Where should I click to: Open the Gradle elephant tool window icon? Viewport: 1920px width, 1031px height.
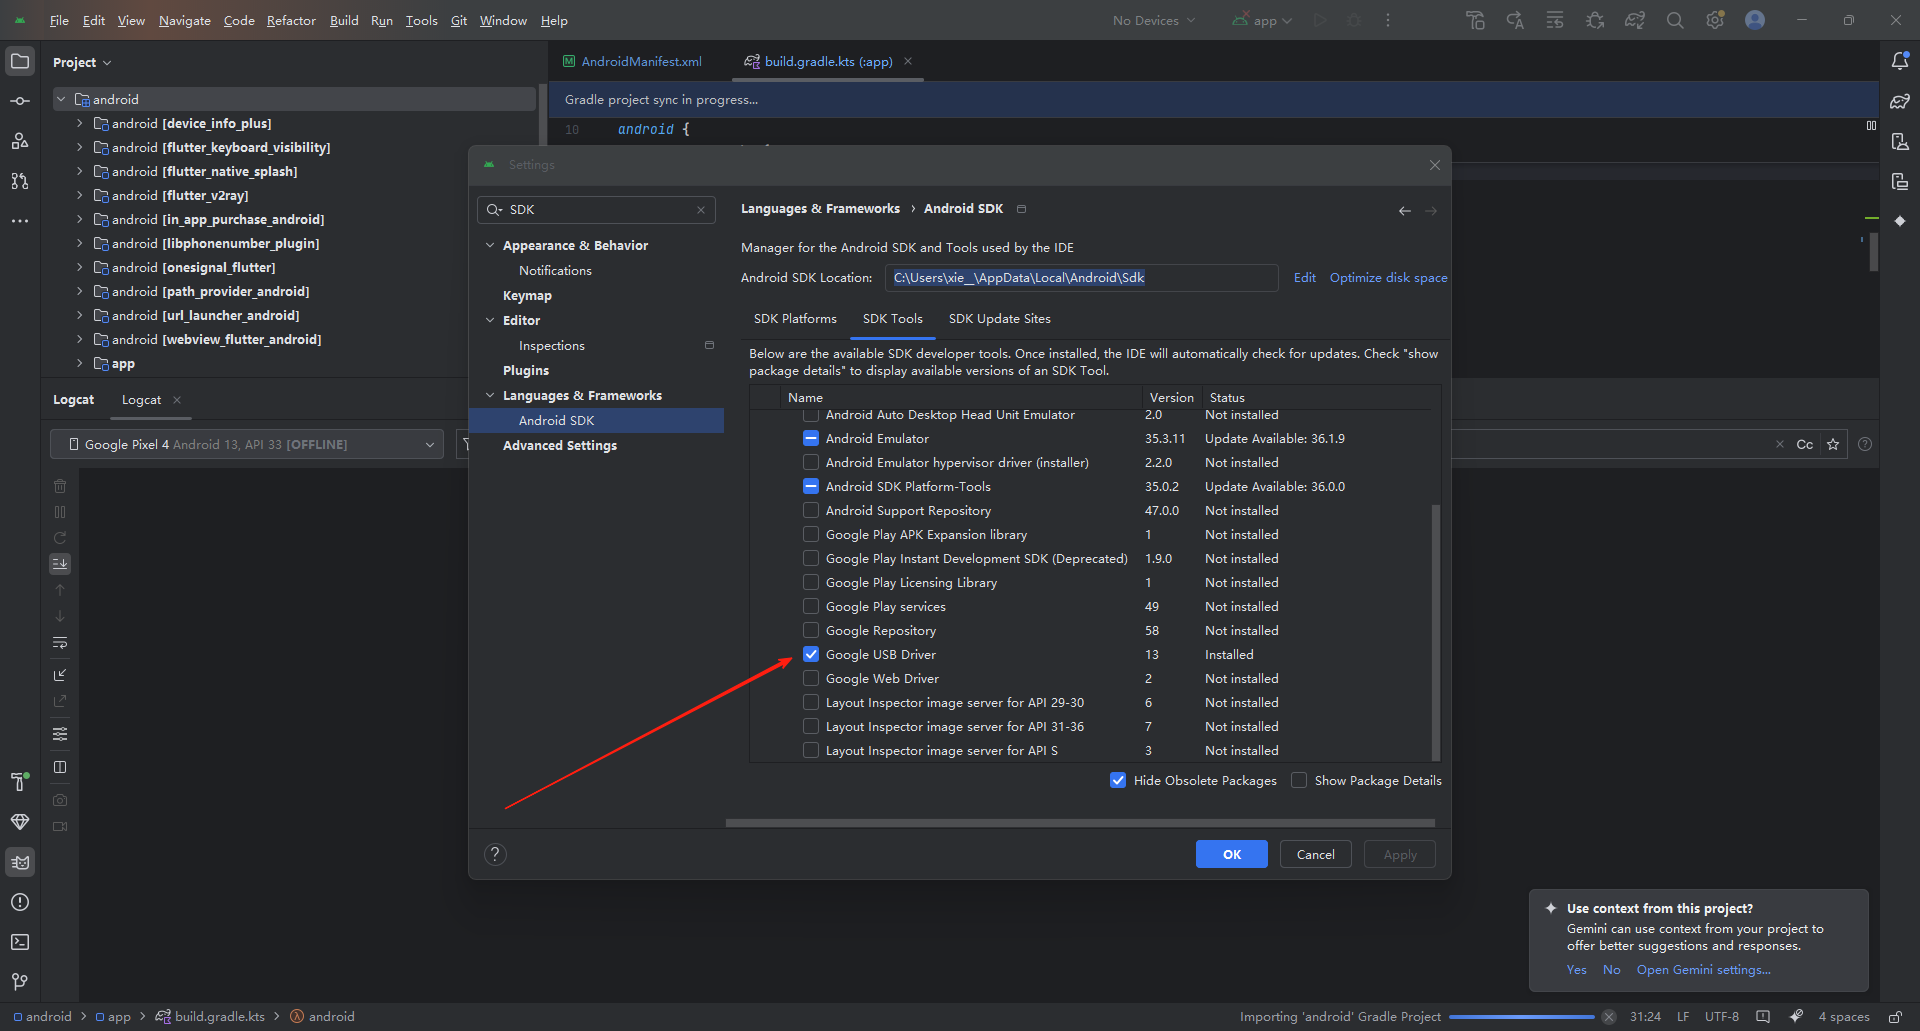(x=1900, y=101)
